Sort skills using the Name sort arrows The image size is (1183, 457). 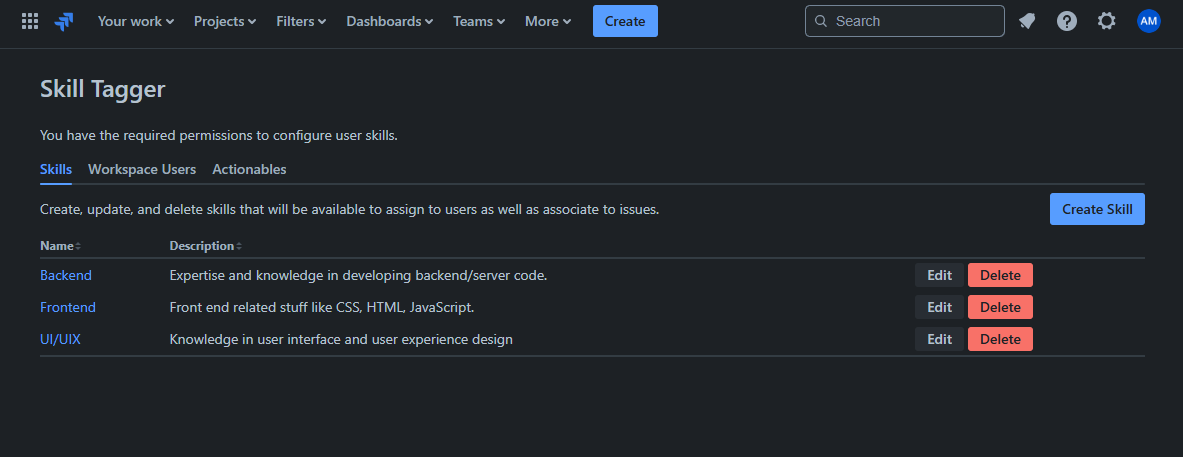pyautogui.click(x=78, y=246)
